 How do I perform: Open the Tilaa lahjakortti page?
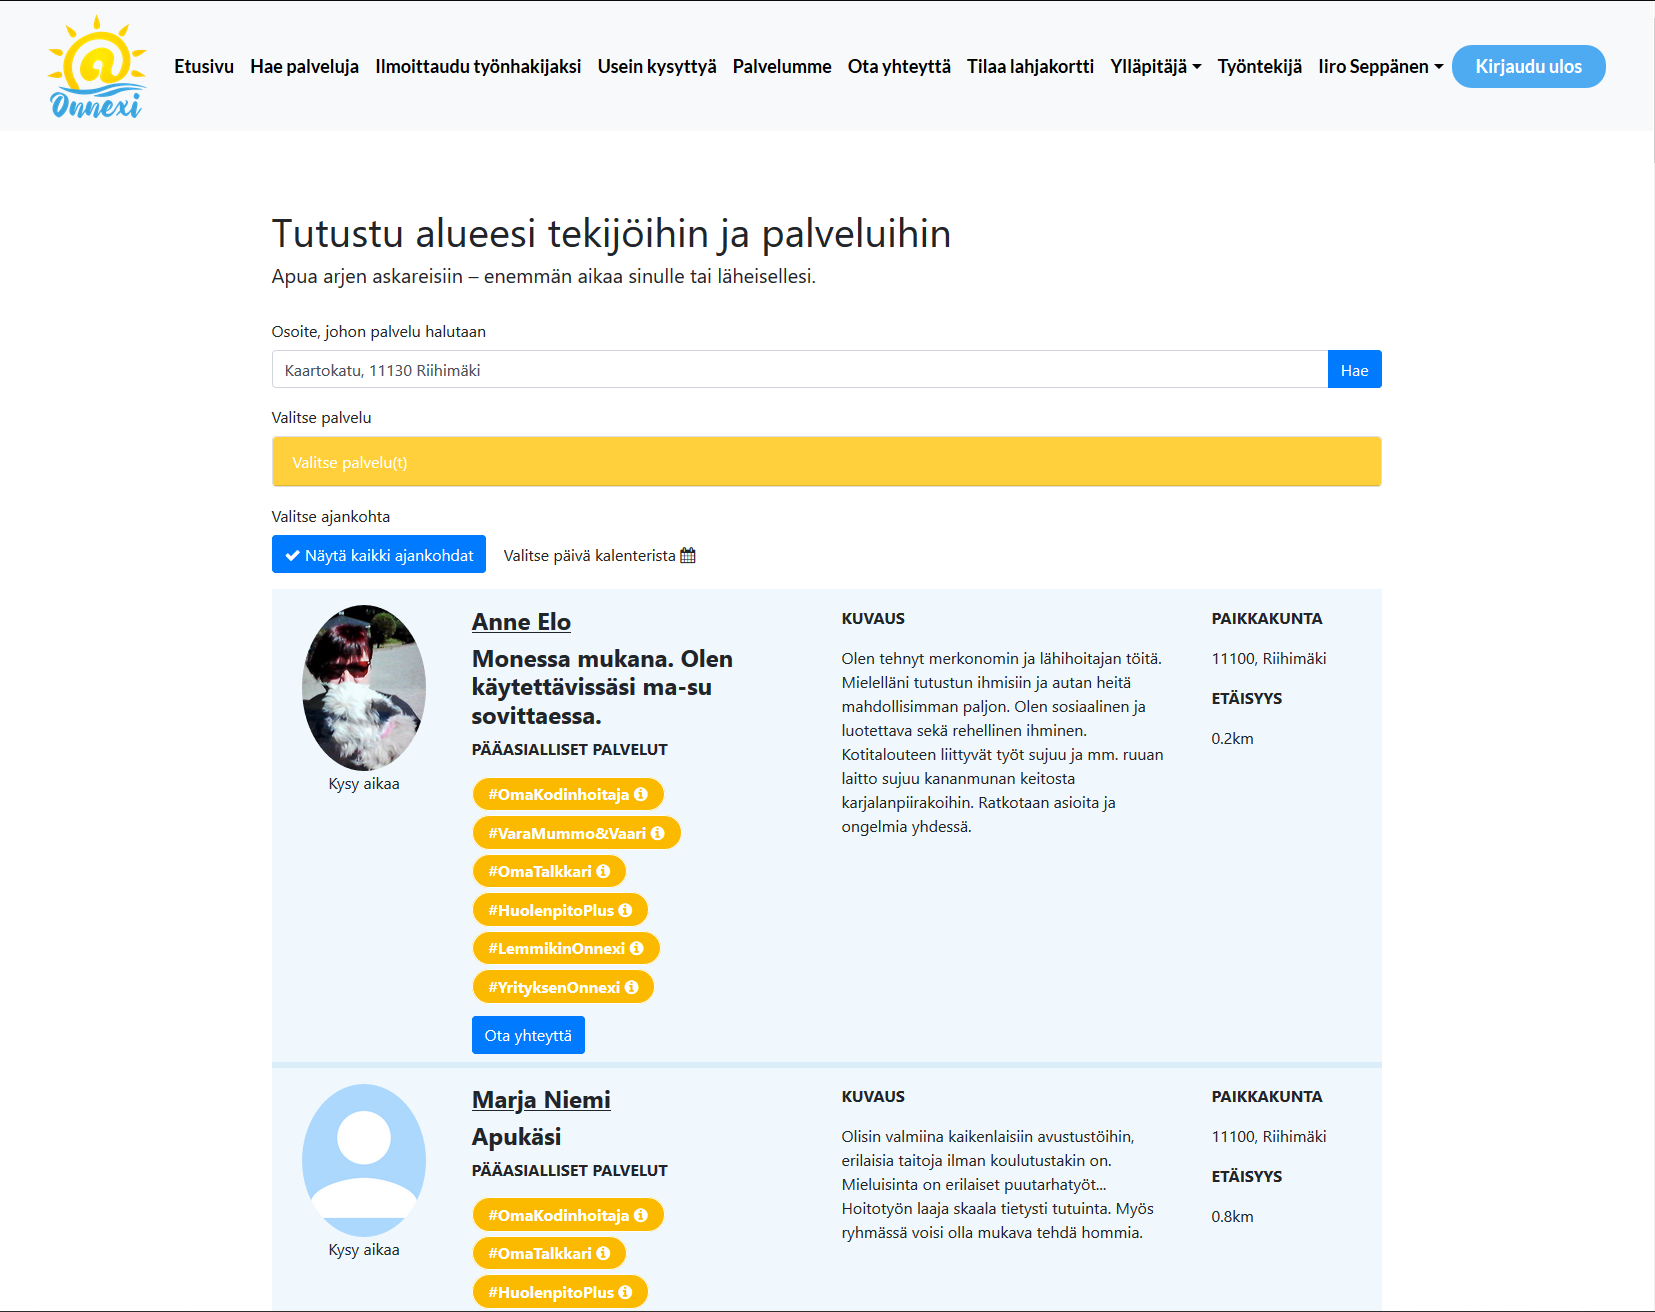[1030, 66]
